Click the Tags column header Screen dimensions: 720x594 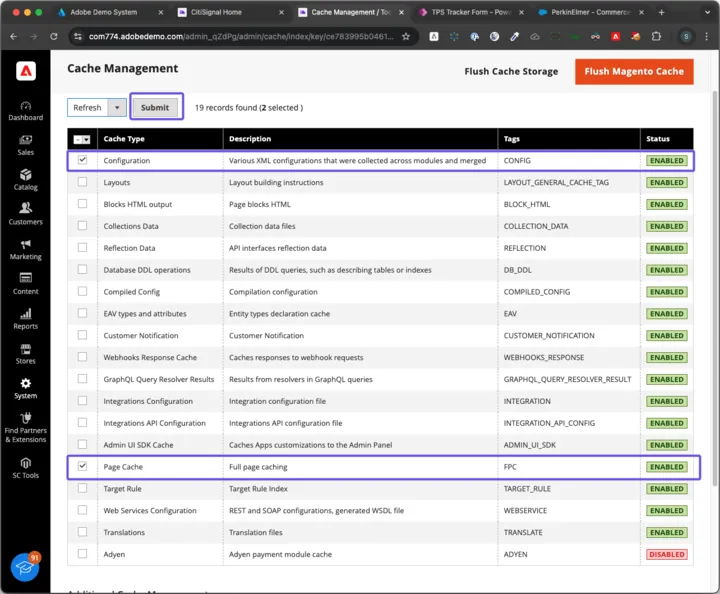569,139
